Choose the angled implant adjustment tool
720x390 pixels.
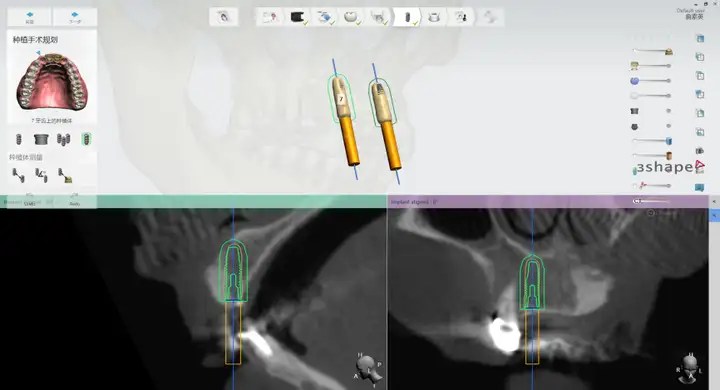pyautogui.click(x=41, y=175)
